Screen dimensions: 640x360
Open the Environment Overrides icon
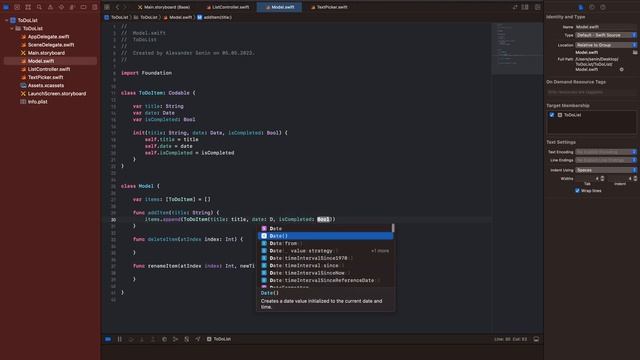[187, 339]
